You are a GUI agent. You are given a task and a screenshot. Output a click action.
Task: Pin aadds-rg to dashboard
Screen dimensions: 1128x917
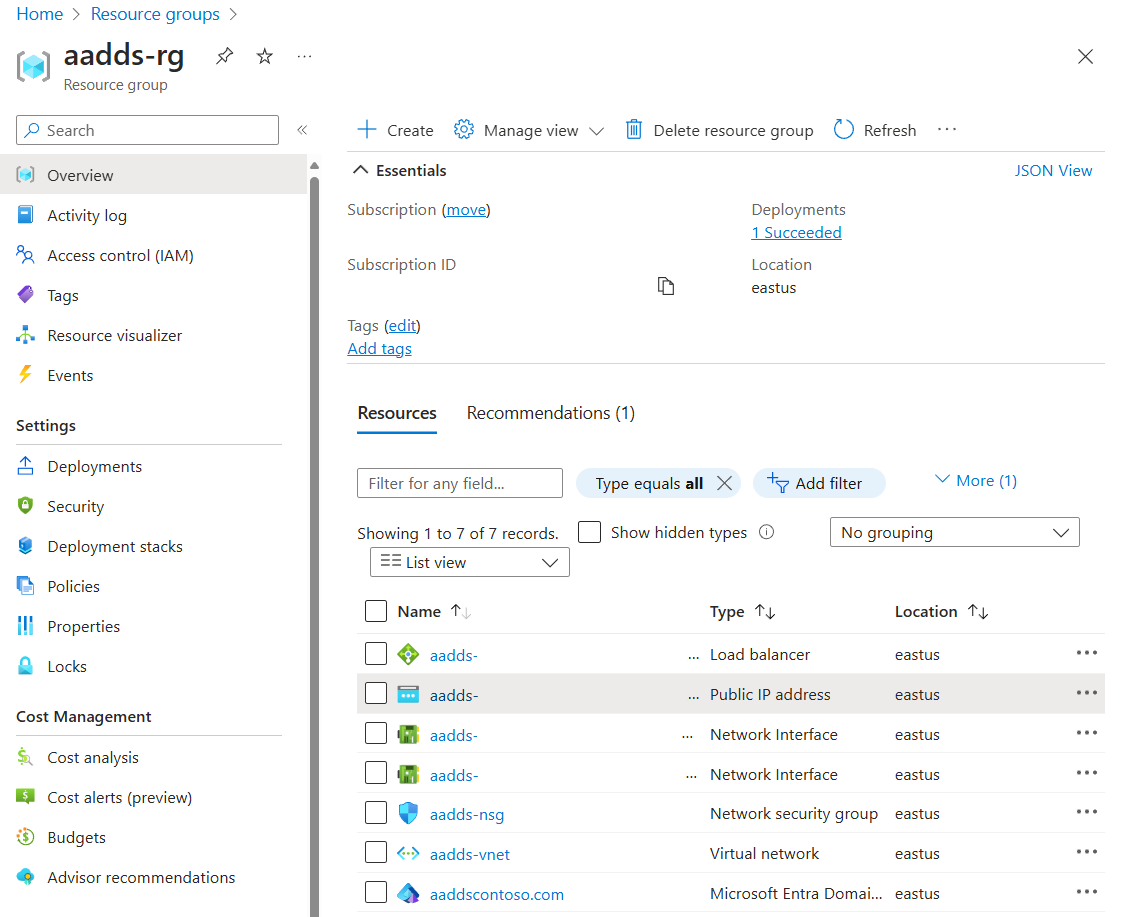pyautogui.click(x=224, y=56)
